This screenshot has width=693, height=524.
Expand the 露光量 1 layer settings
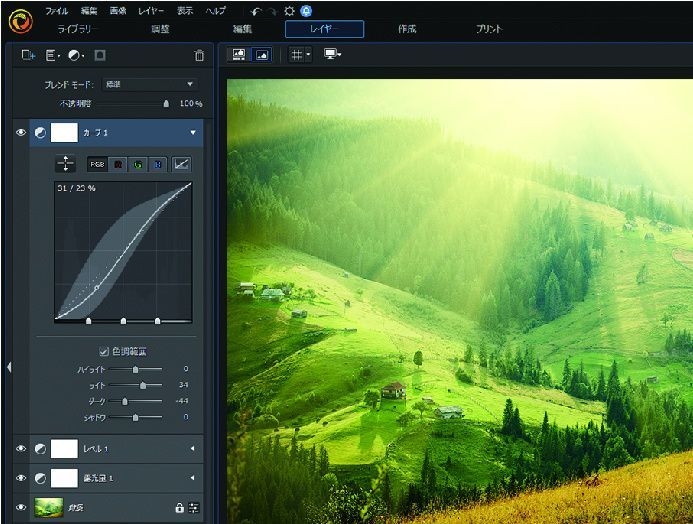pyautogui.click(x=192, y=478)
